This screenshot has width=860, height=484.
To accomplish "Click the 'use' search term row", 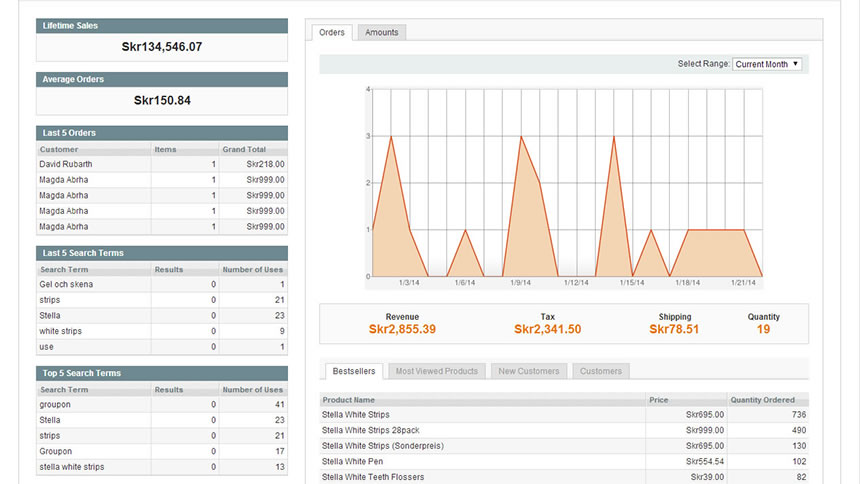I will 47,347.
